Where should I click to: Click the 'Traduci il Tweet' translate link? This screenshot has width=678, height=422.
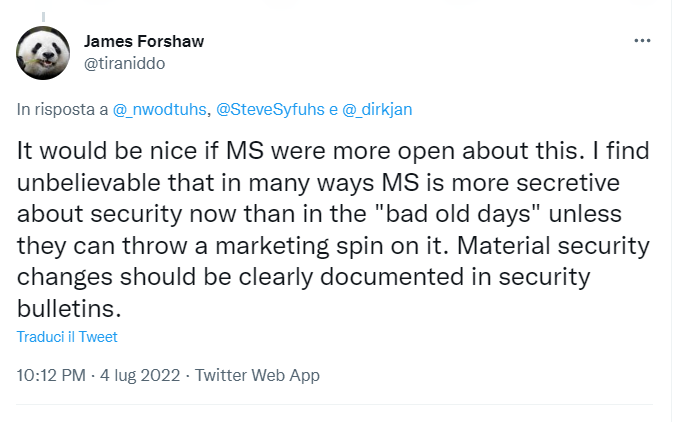pyautogui.click(x=67, y=337)
